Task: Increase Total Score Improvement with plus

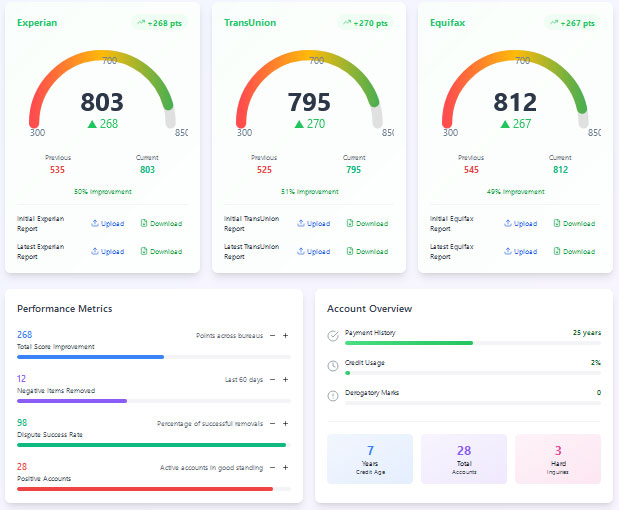Action: (x=285, y=336)
